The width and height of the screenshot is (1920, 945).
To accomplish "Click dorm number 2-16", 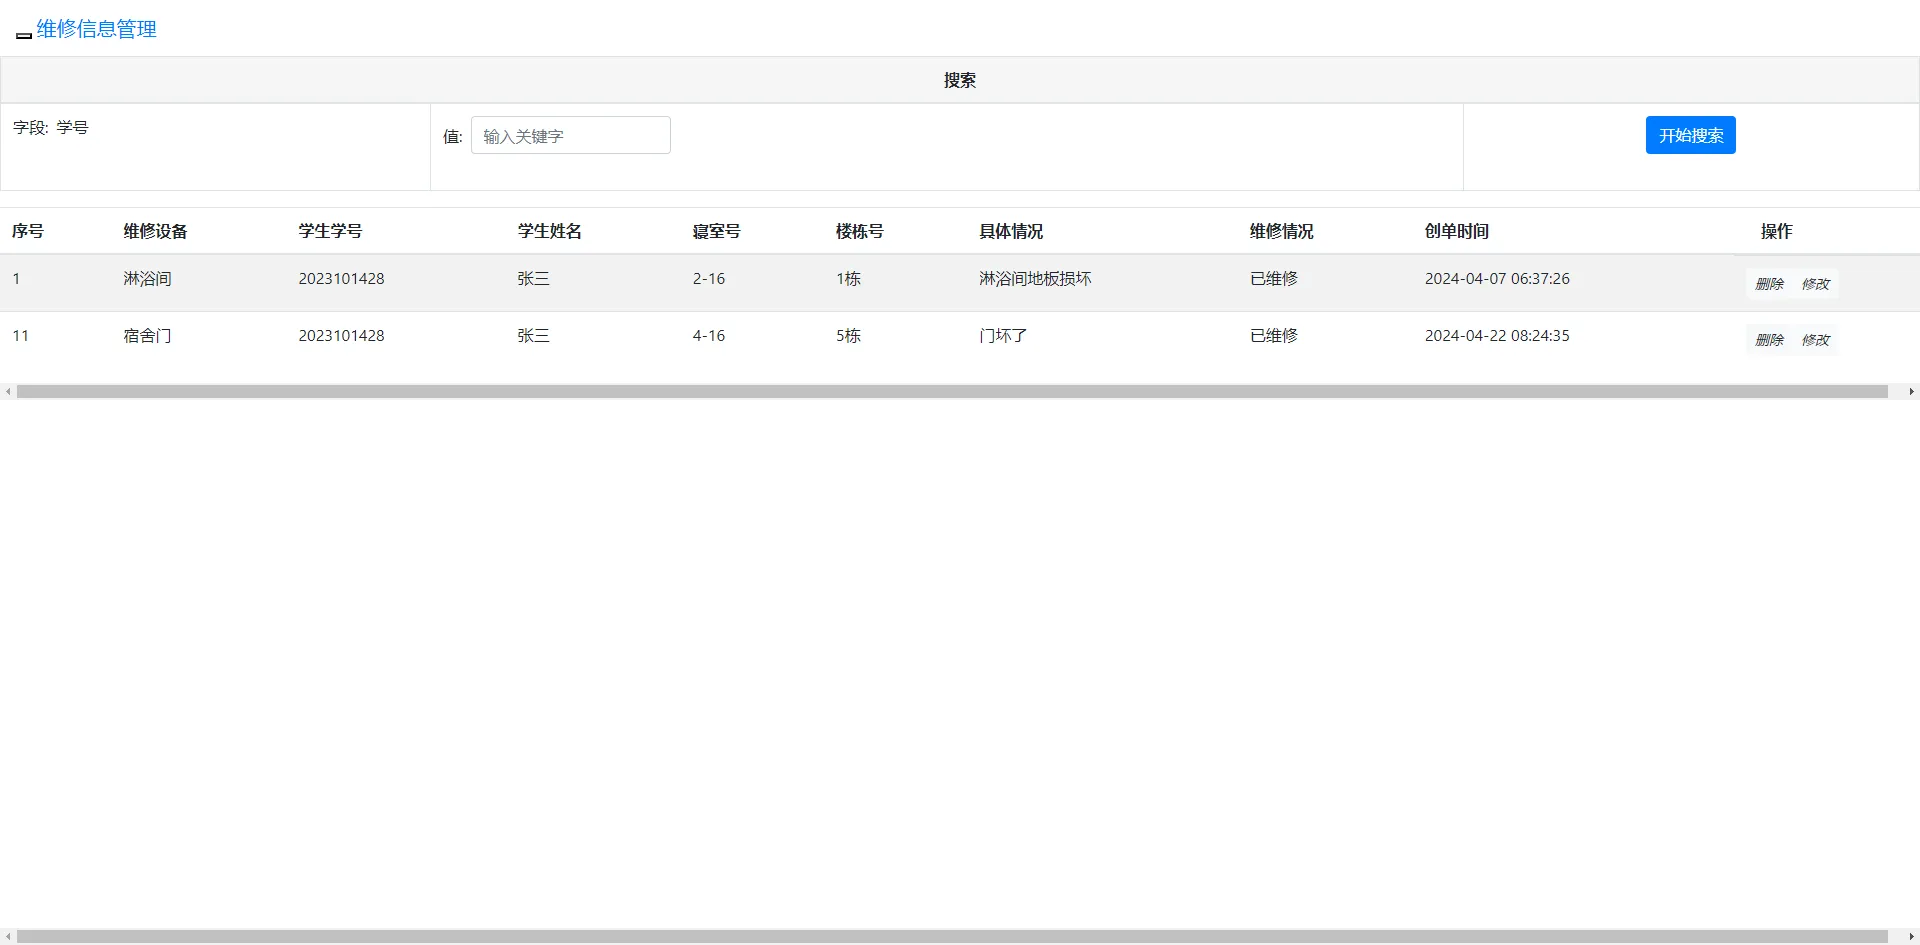I will click(709, 279).
